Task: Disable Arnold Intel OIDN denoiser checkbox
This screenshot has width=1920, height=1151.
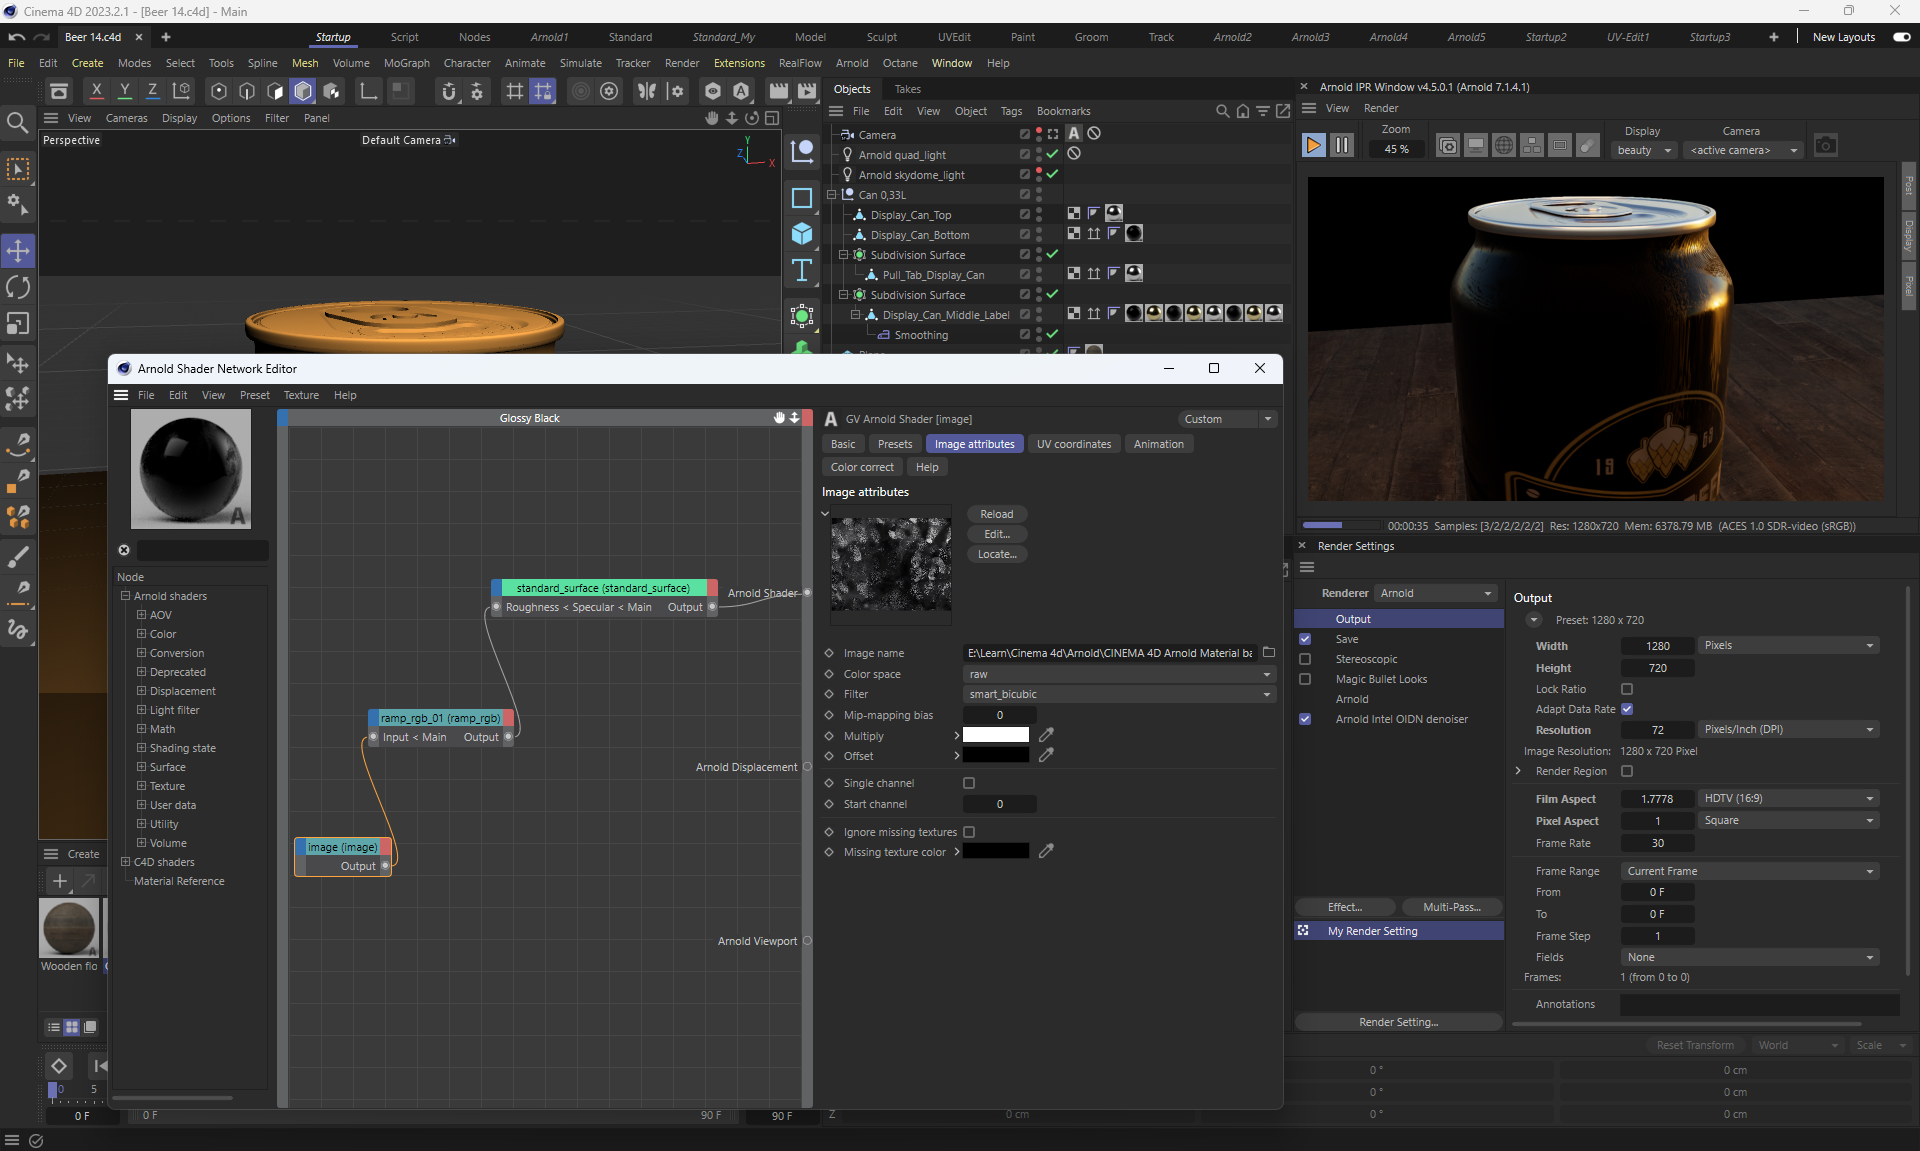Action: point(1305,719)
